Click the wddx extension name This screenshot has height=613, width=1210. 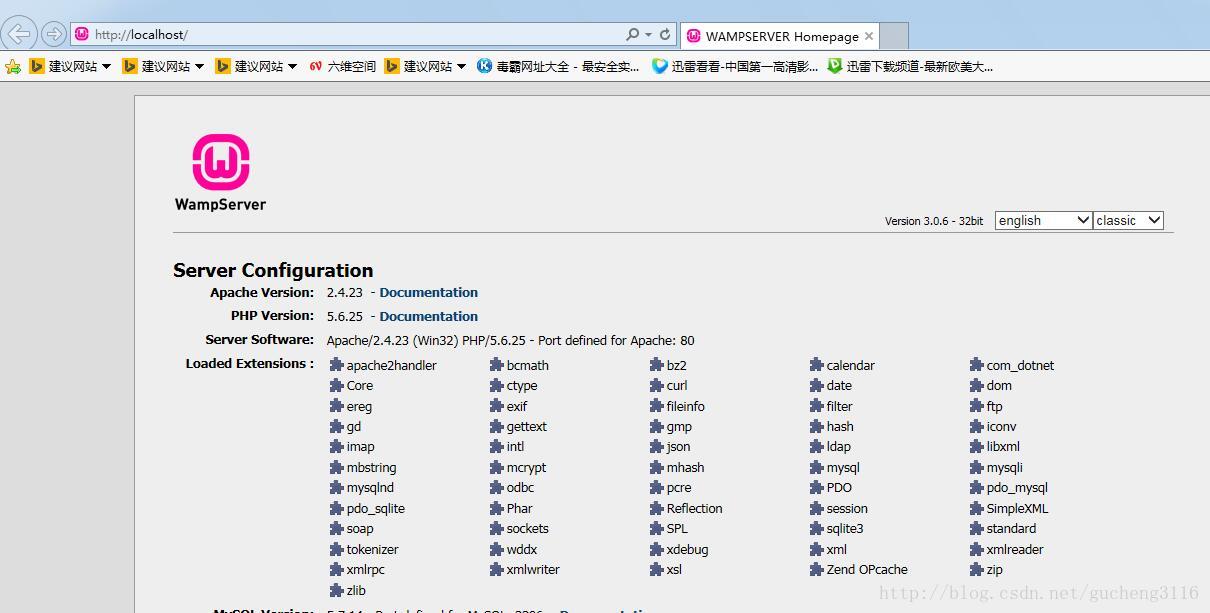pyautogui.click(x=522, y=549)
